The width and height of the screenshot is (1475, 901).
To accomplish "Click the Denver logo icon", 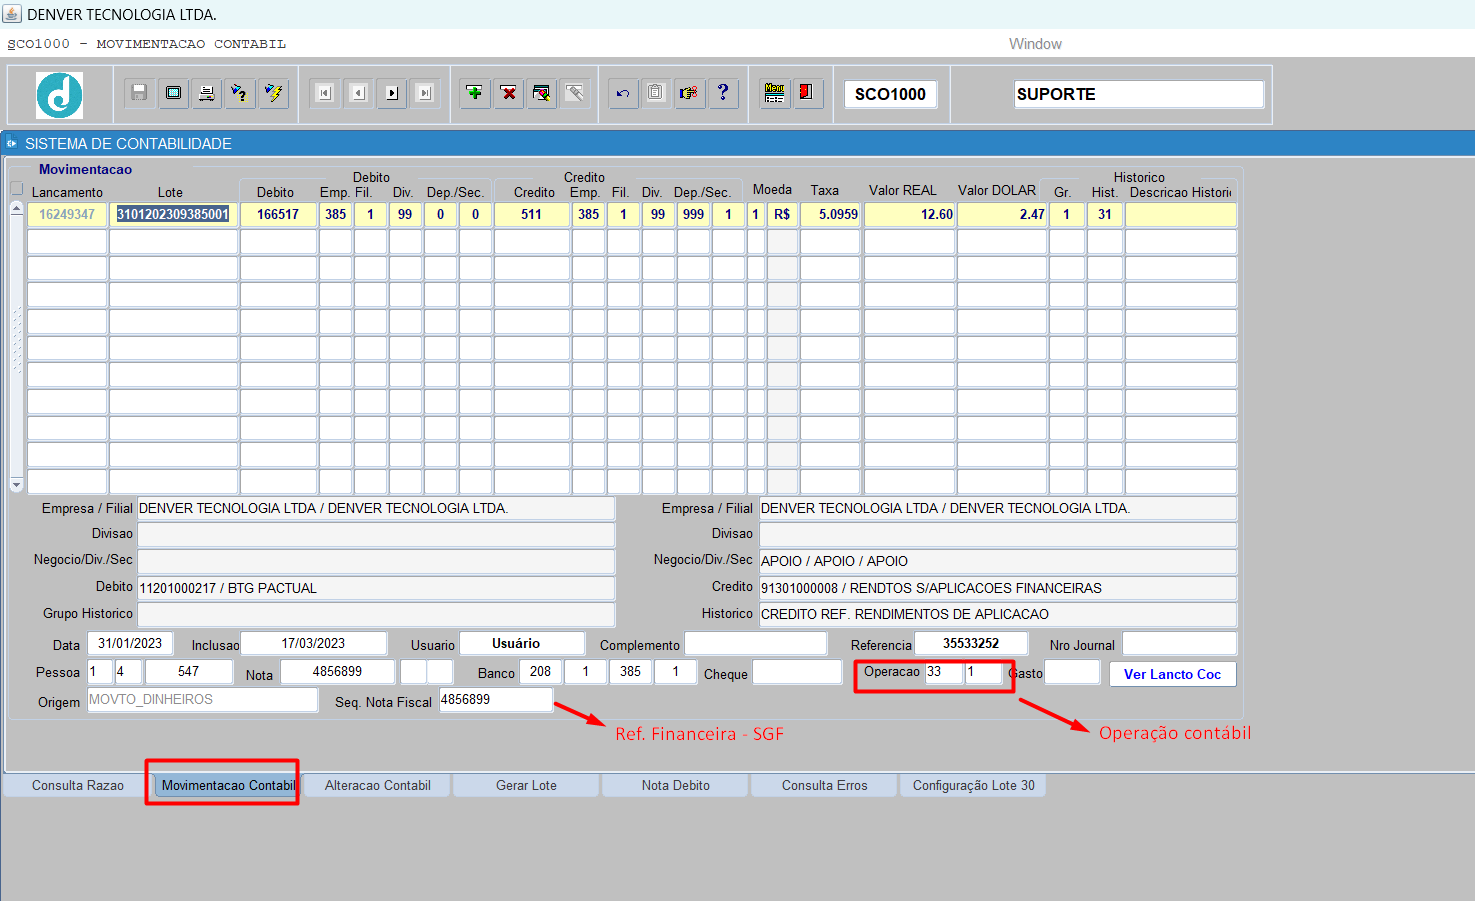I will pos(60,95).
